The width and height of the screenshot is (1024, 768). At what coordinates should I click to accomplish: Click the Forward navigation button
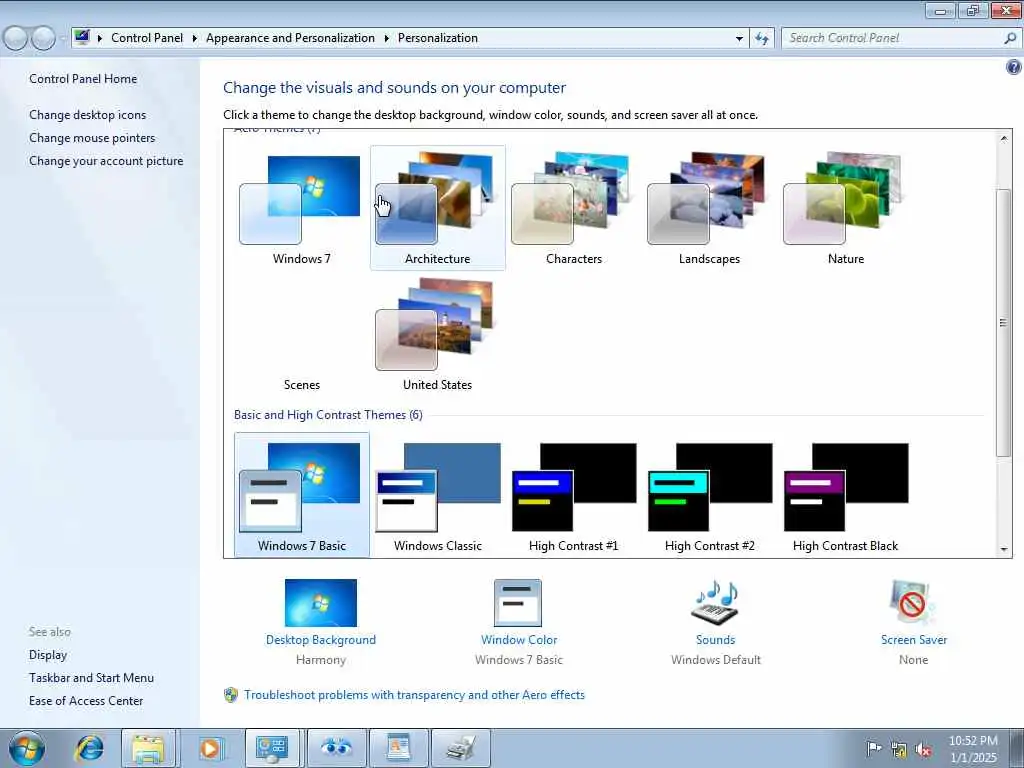pos(43,38)
